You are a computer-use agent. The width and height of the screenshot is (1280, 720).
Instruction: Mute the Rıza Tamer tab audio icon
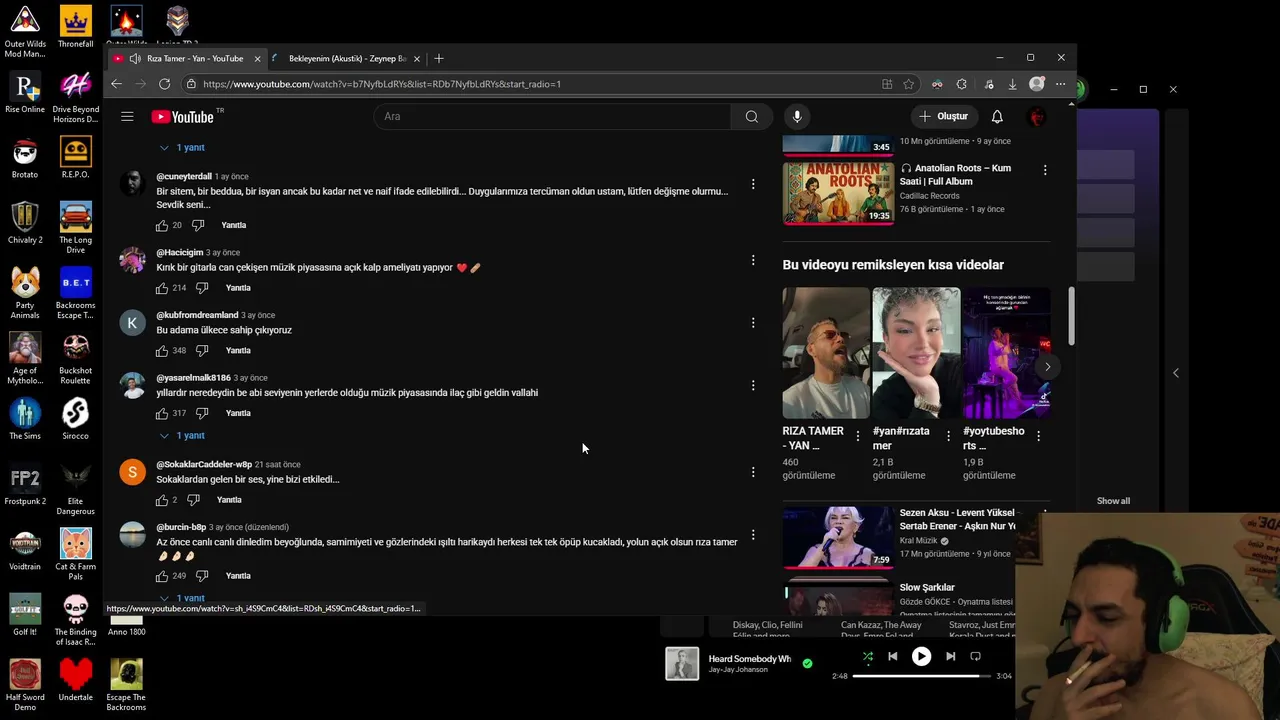pos(134,58)
